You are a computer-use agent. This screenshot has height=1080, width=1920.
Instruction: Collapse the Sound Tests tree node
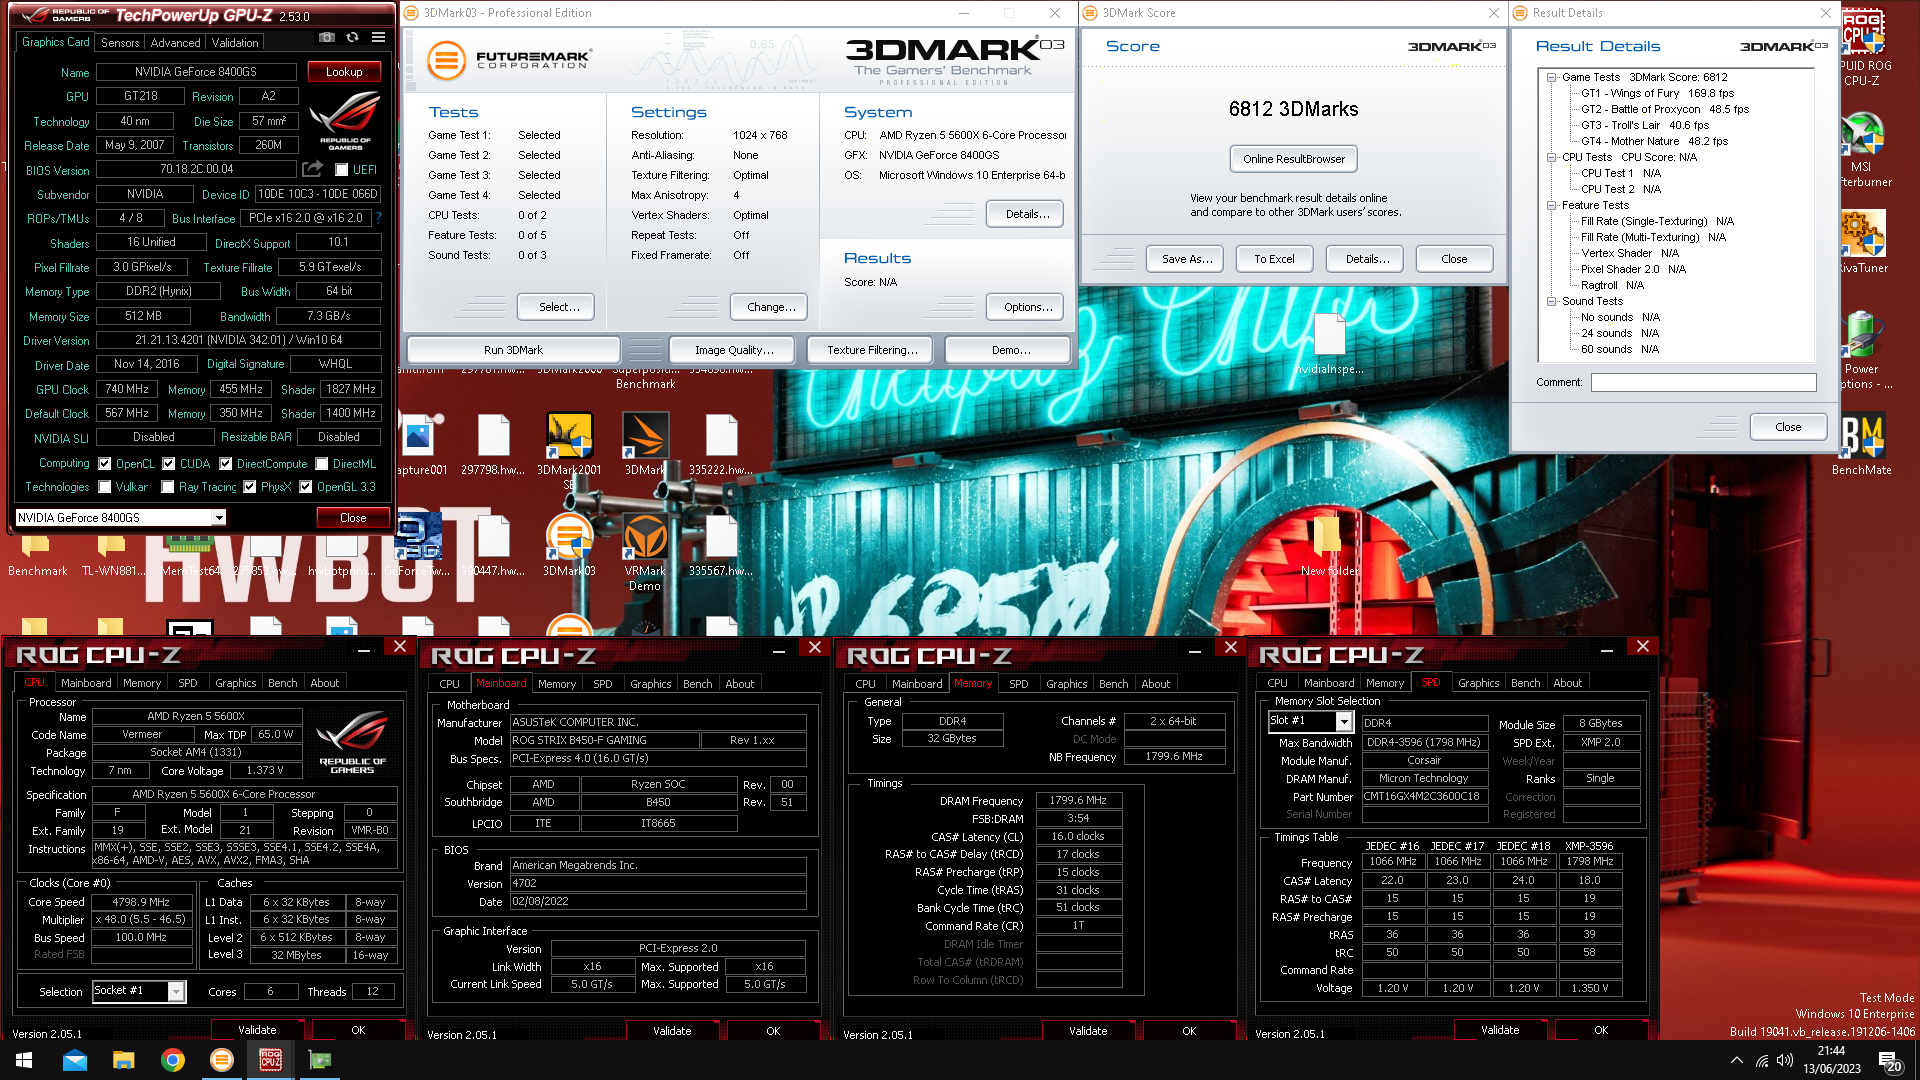1551,301
